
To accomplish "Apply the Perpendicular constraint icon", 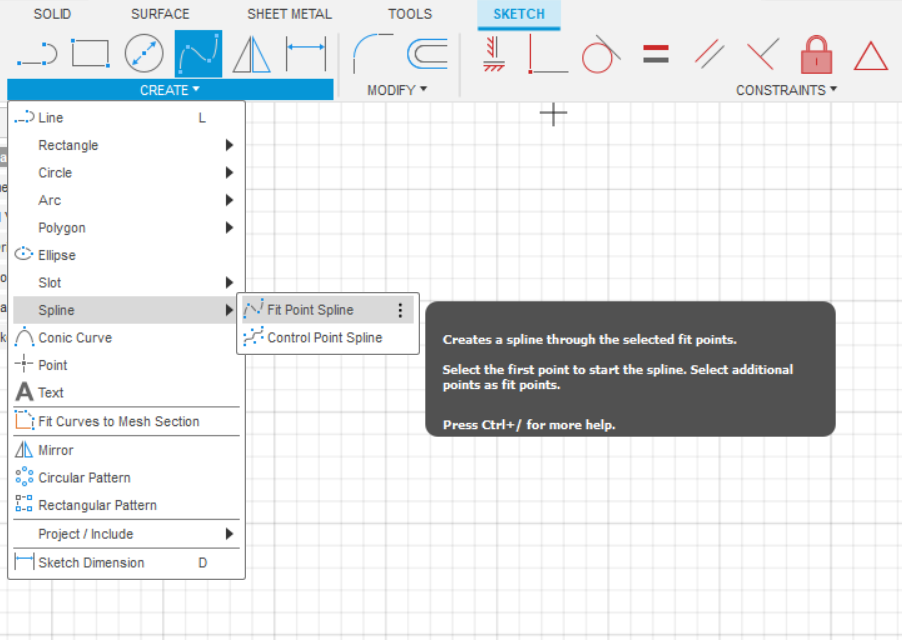I will (763, 53).
